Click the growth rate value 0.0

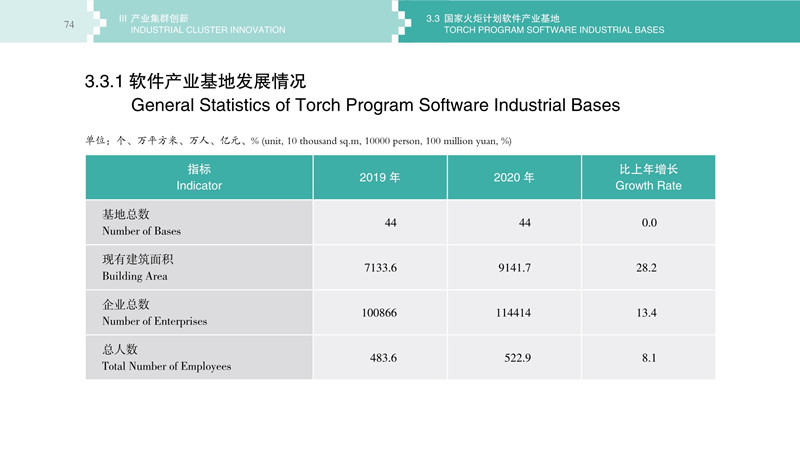tap(649, 223)
